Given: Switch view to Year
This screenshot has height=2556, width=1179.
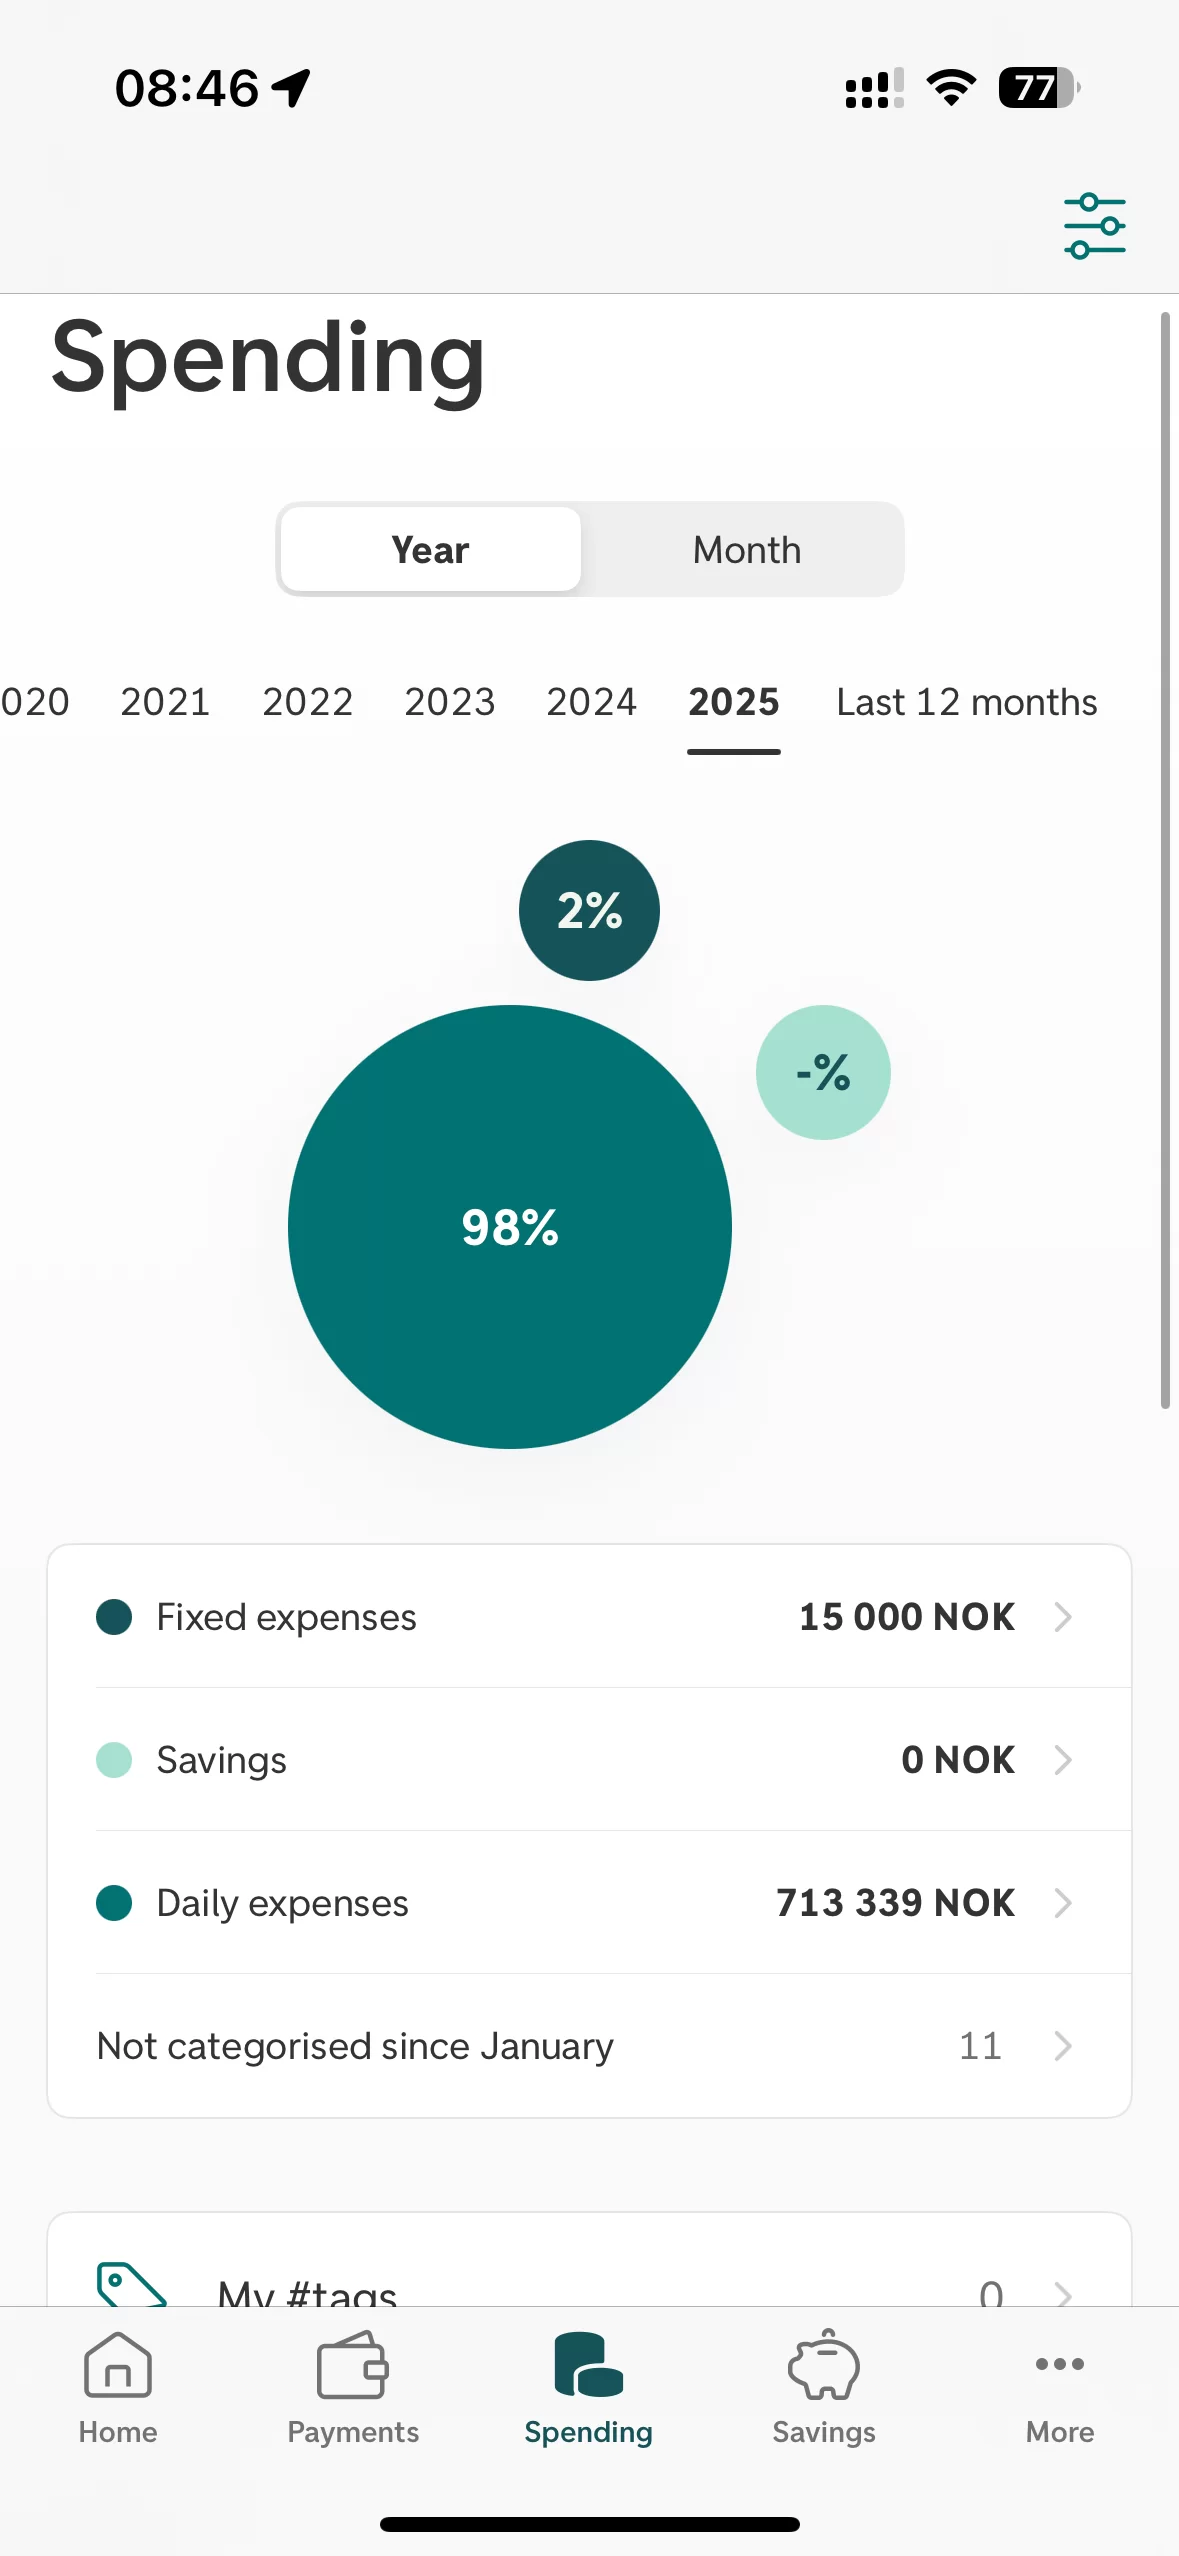Looking at the screenshot, I should point(431,550).
